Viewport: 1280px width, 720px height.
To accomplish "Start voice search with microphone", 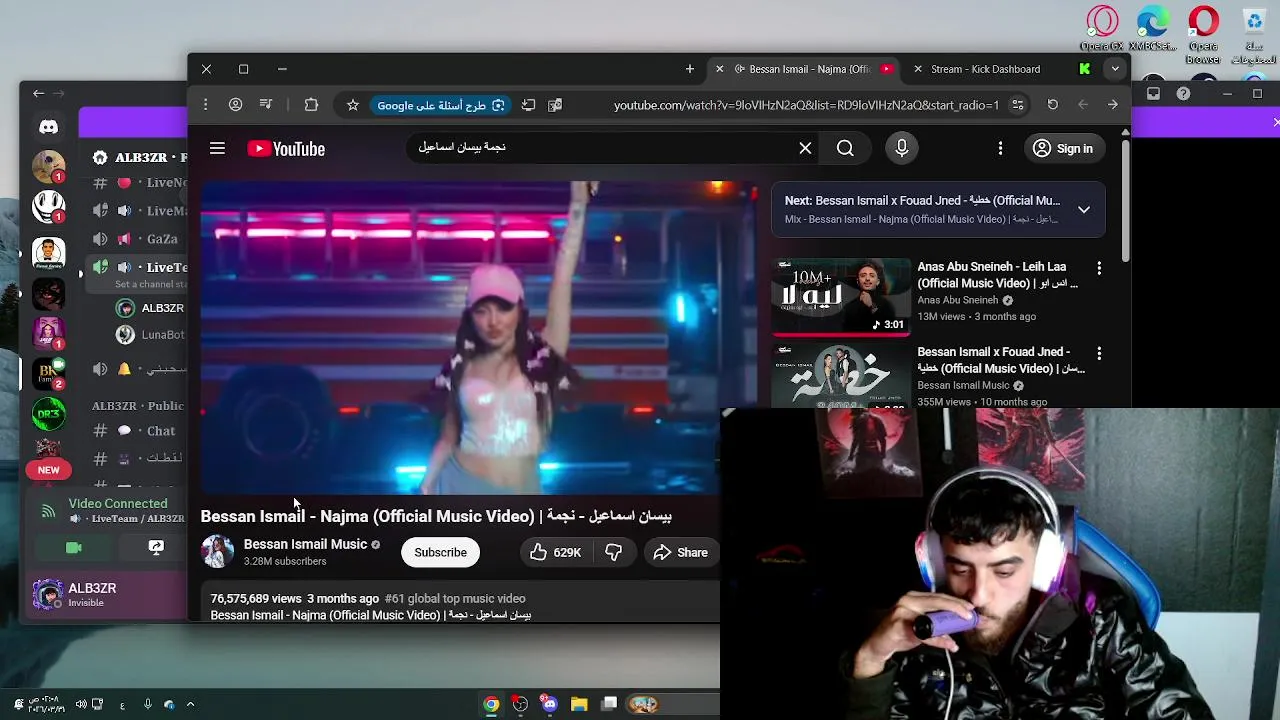I will click(902, 148).
